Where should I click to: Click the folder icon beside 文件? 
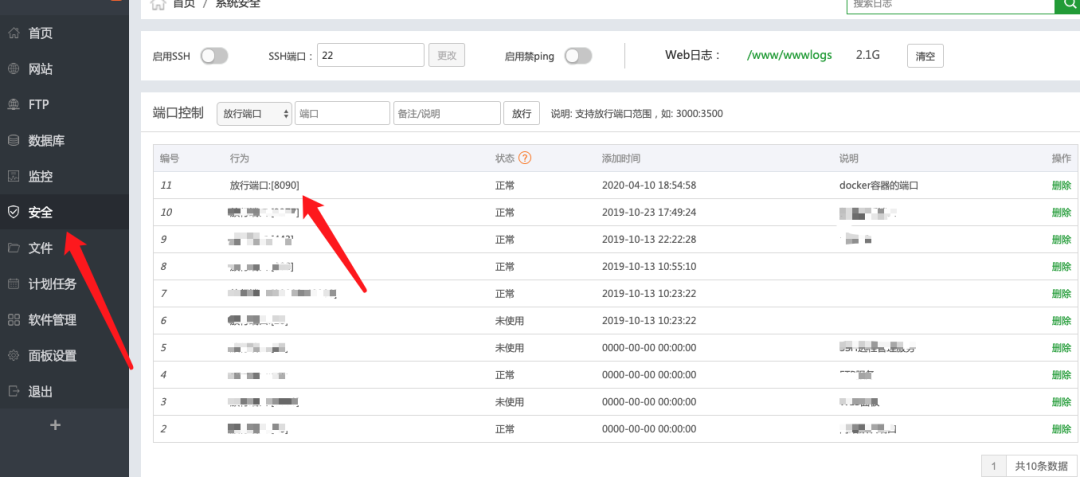click(13, 248)
